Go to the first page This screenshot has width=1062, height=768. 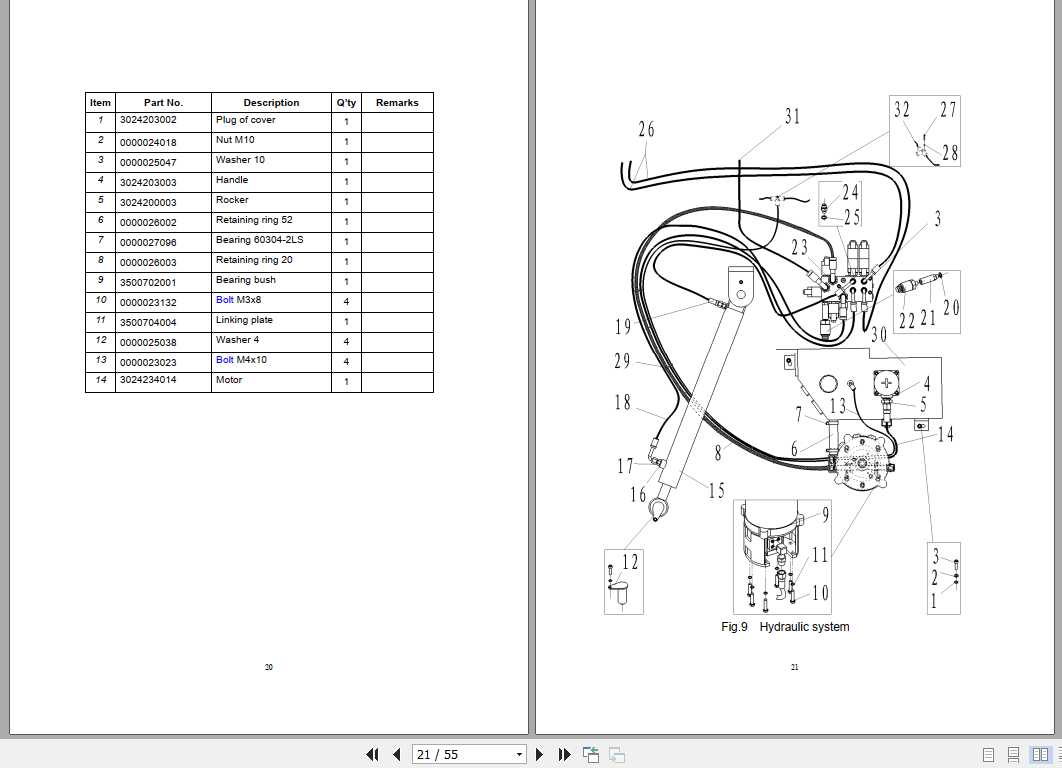click(372, 754)
